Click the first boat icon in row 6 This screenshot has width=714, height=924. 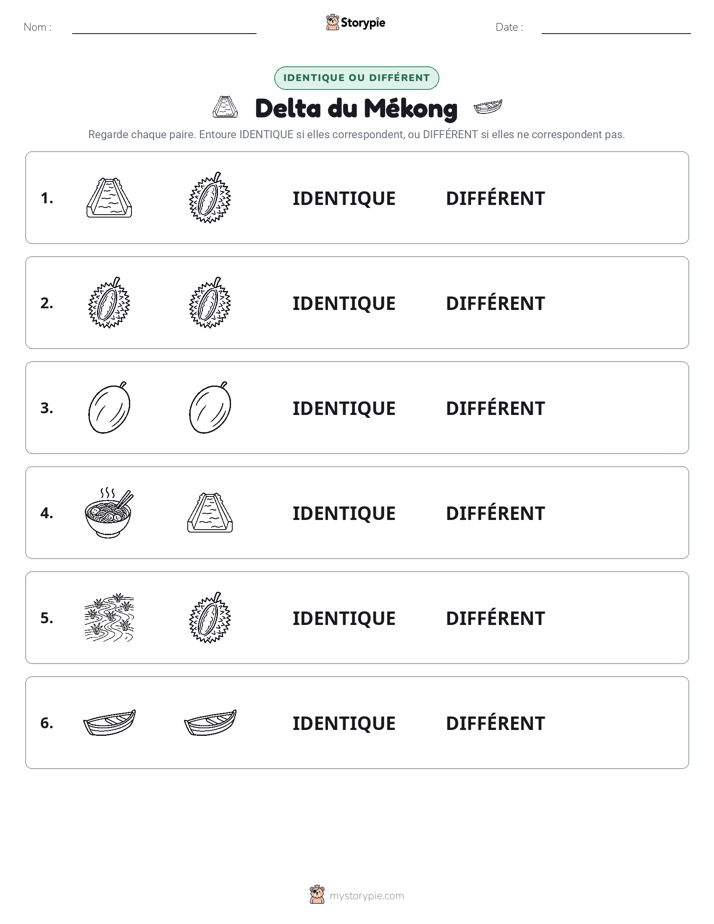pyautogui.click(x=110, y=722)
